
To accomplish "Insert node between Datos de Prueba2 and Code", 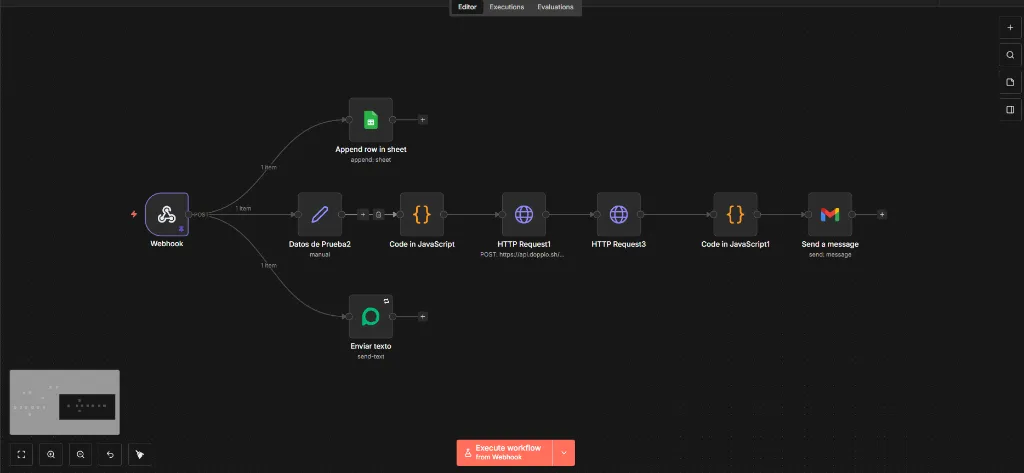I will (x=364, y=214).
